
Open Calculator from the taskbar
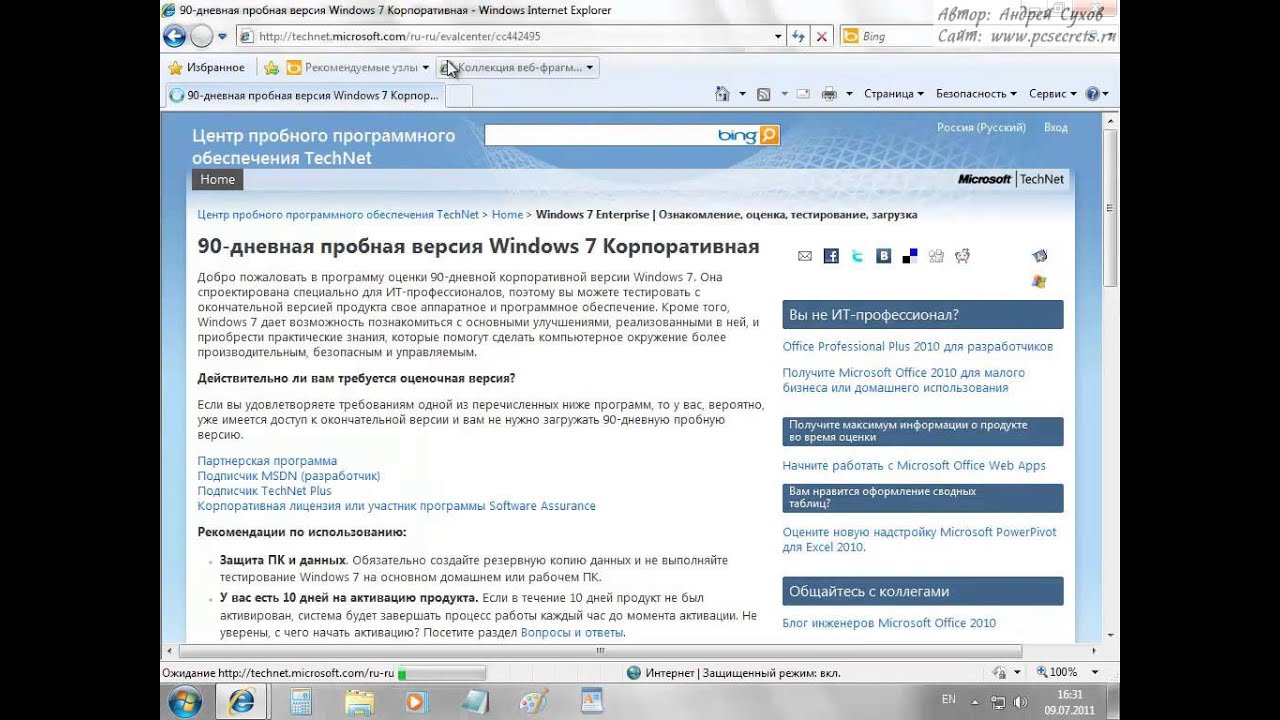tap(300, 702)
